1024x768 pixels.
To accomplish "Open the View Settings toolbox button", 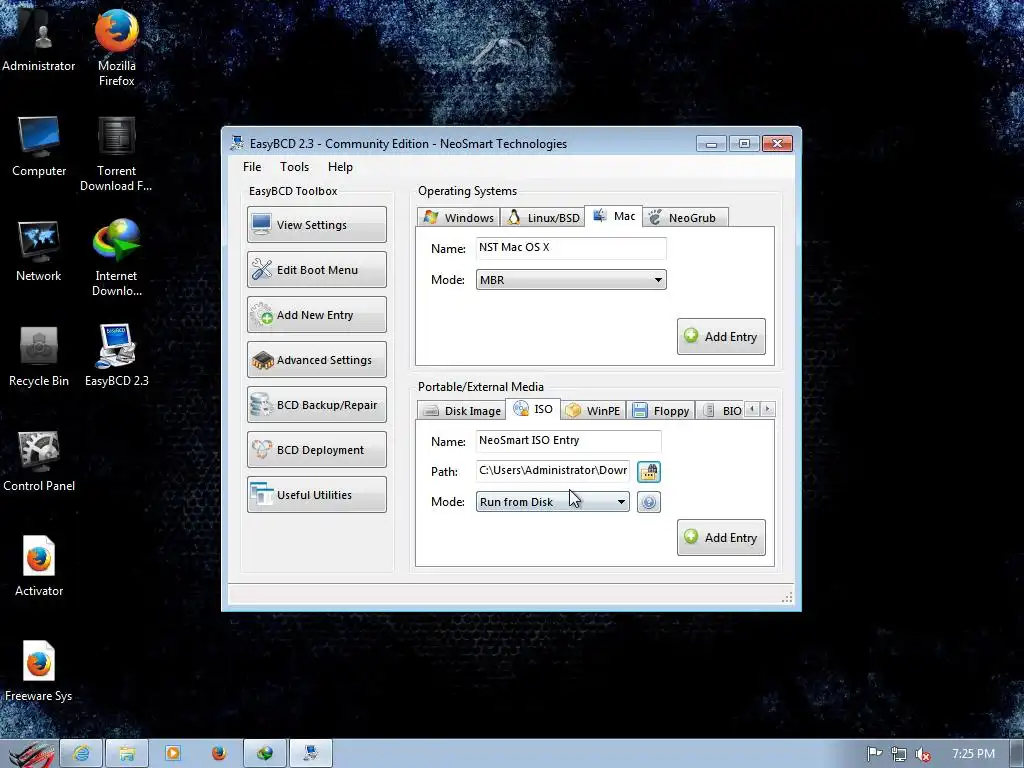I will coord(317,225).
